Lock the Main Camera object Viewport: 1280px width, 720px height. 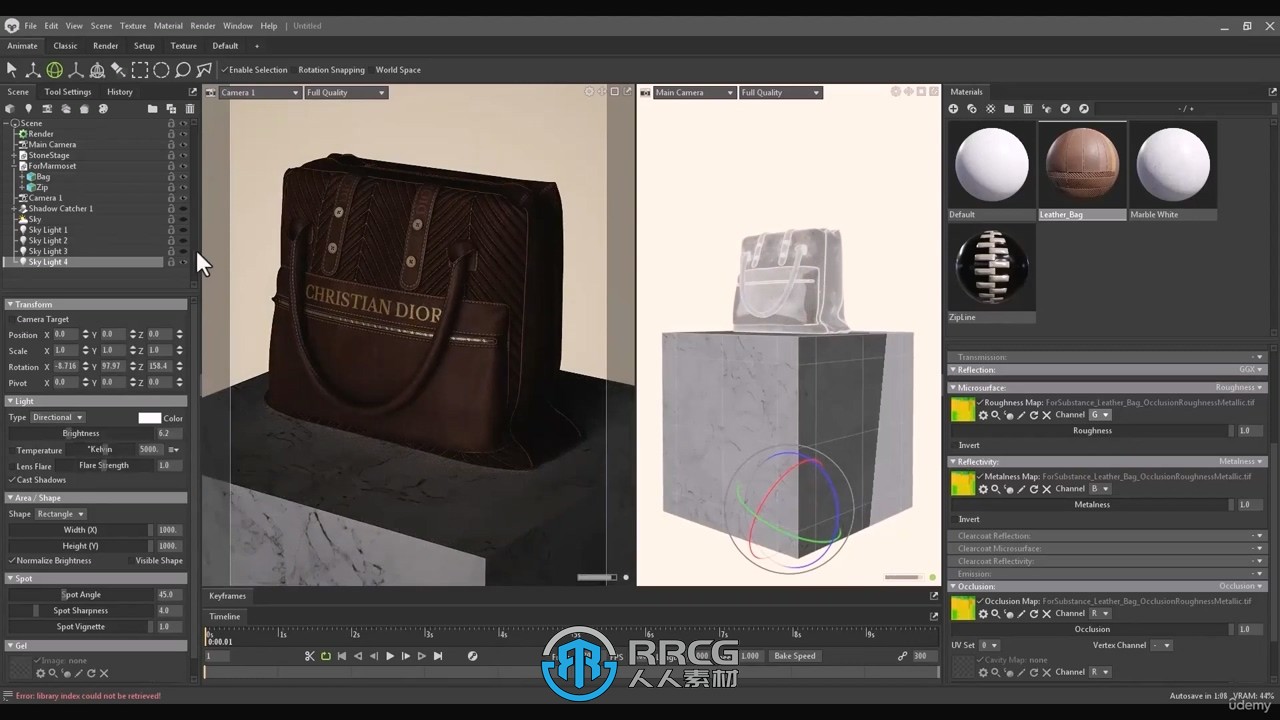(x=171, y=145)
